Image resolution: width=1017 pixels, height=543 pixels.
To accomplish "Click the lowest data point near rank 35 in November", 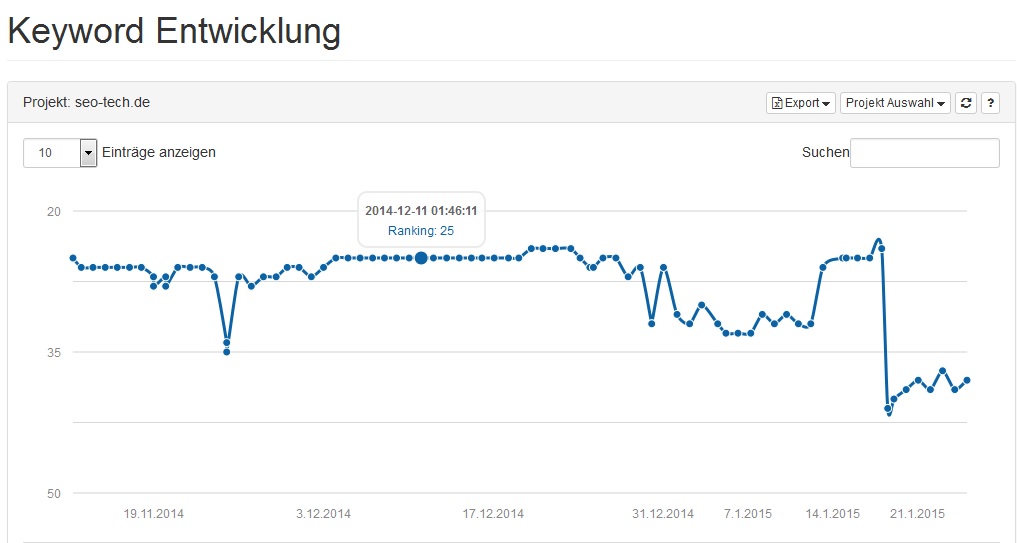I will pos(226,352).
